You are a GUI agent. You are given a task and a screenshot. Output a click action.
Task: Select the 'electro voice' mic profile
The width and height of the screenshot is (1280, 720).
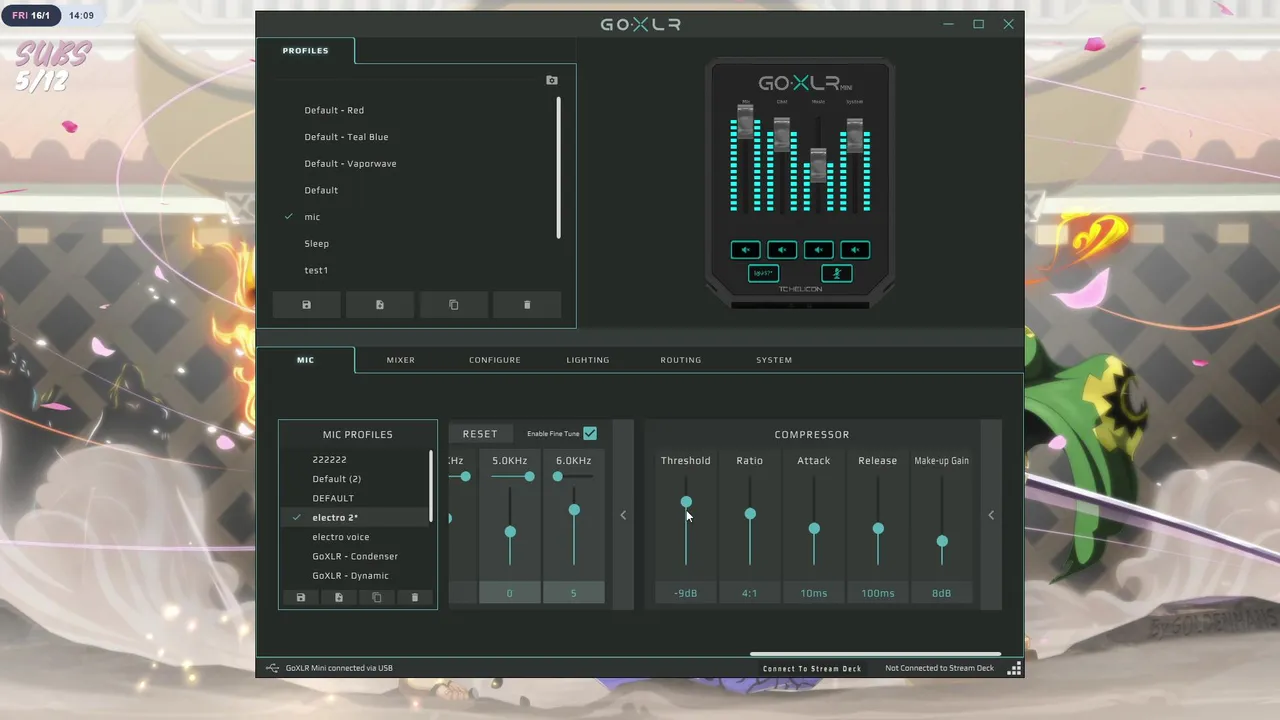[x=341, y=537]
